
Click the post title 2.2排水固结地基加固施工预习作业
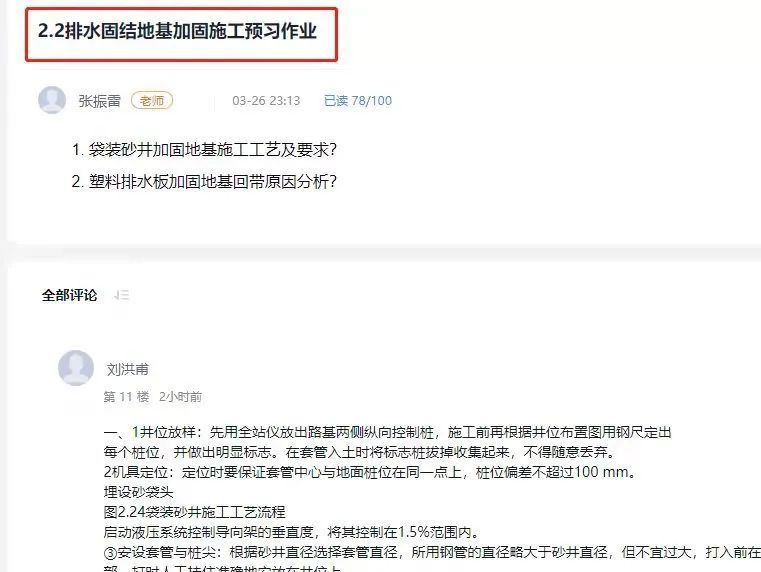(x=177, y=31)
